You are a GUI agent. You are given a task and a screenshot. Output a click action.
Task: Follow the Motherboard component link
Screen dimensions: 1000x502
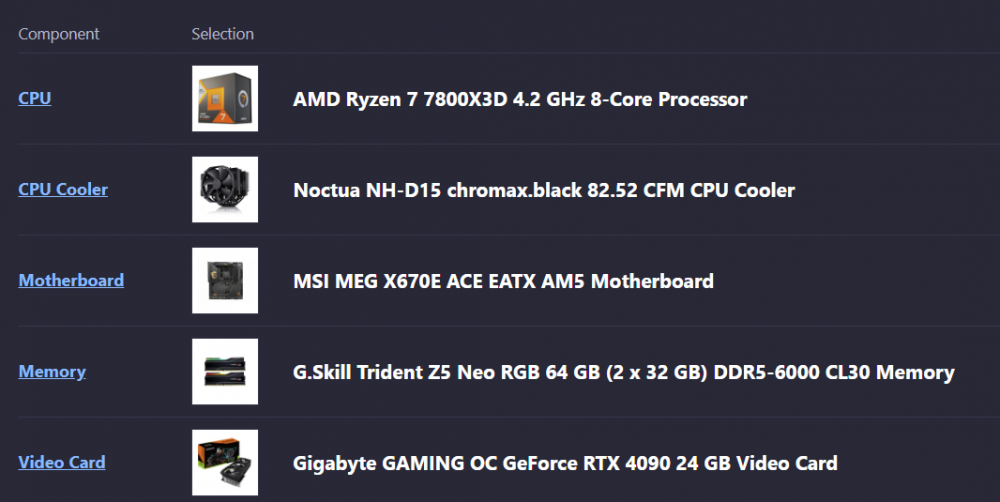(x=71, y=280)
